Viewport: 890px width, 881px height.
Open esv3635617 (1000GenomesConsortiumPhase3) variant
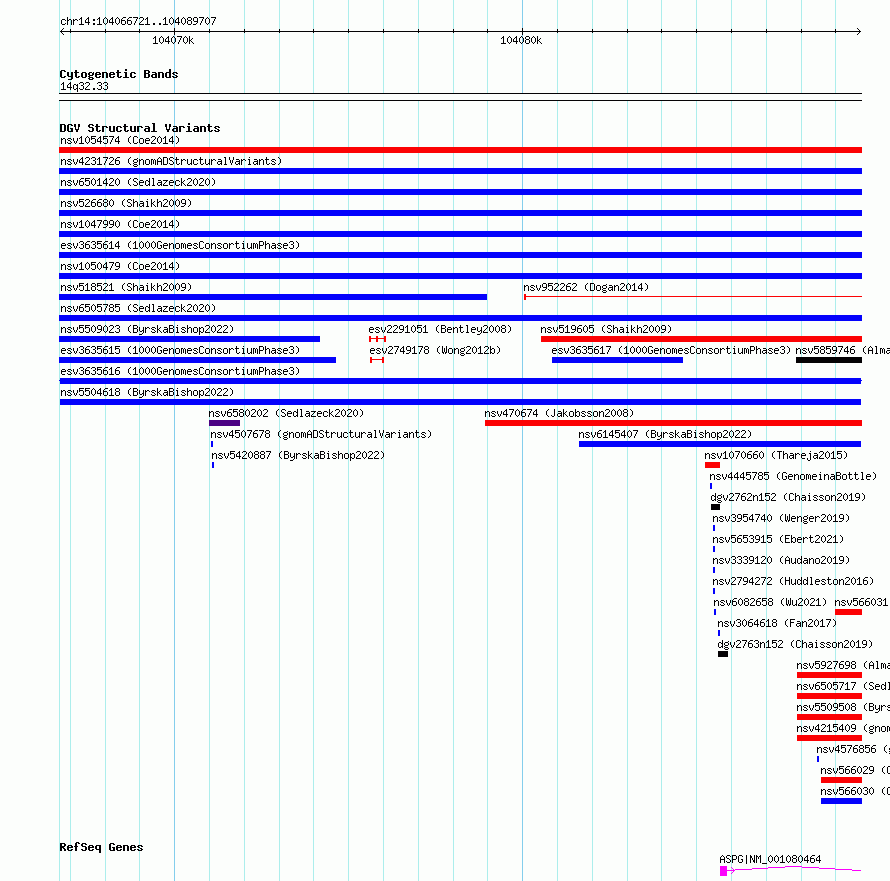click(x=671, y=350)
